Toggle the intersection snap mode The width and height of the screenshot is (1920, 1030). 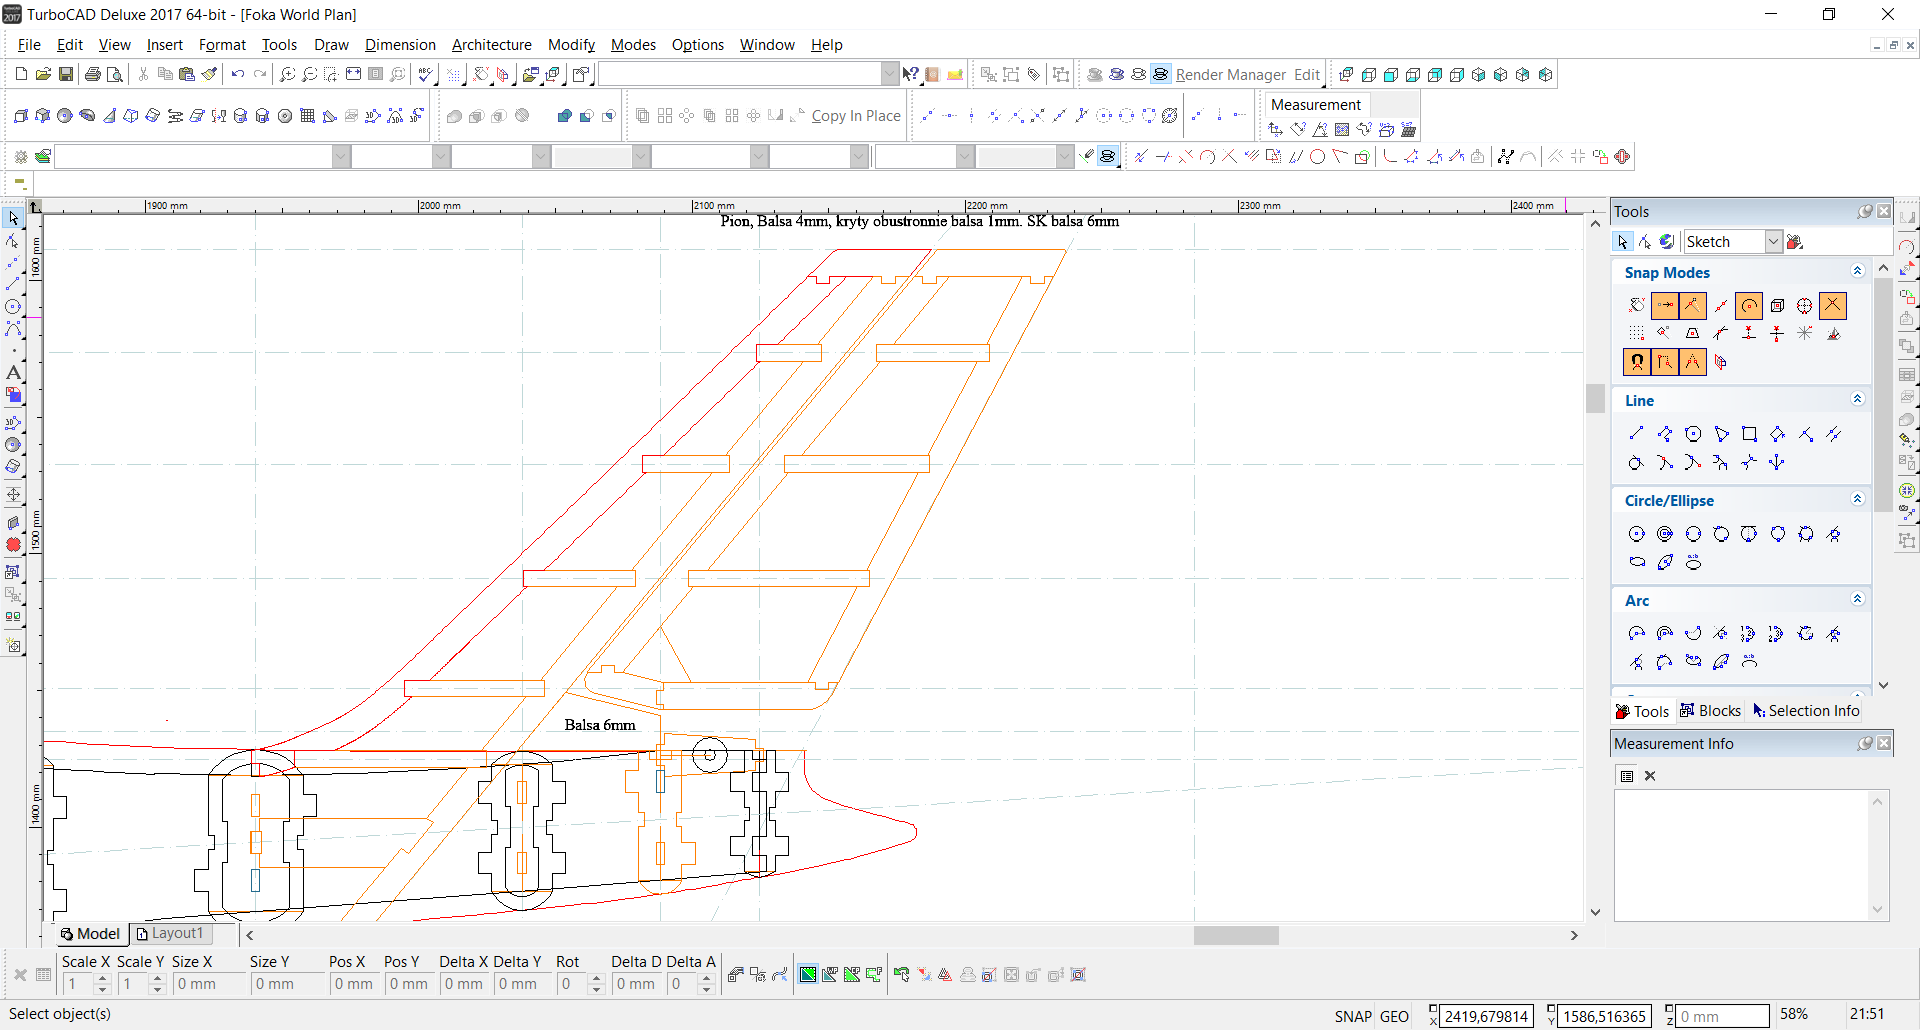(1832, 305)
